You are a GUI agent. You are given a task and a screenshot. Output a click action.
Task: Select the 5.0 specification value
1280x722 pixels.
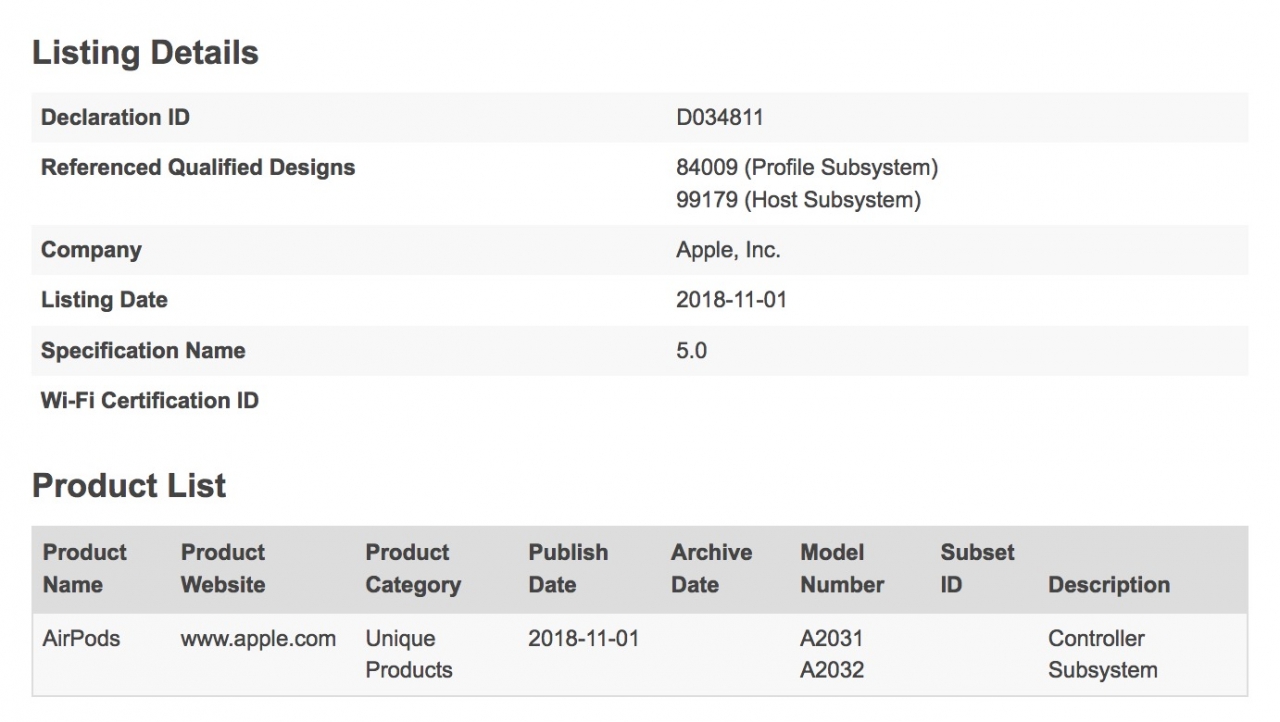coord(691,350)
